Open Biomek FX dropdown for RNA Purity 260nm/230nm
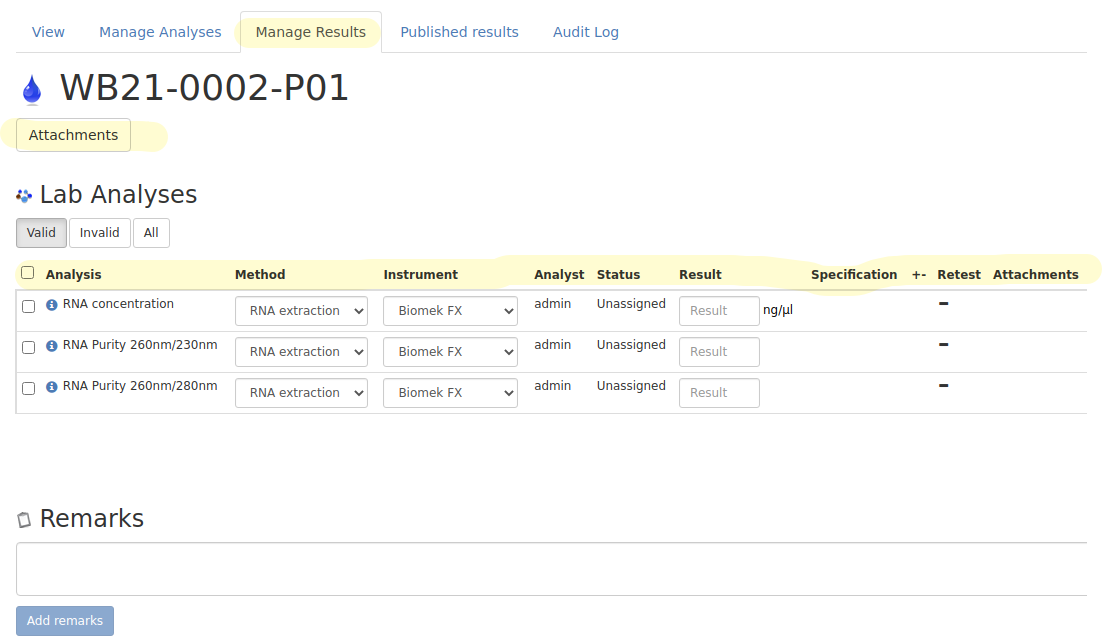Screen dimensions: 1102x640 [449, 351]
